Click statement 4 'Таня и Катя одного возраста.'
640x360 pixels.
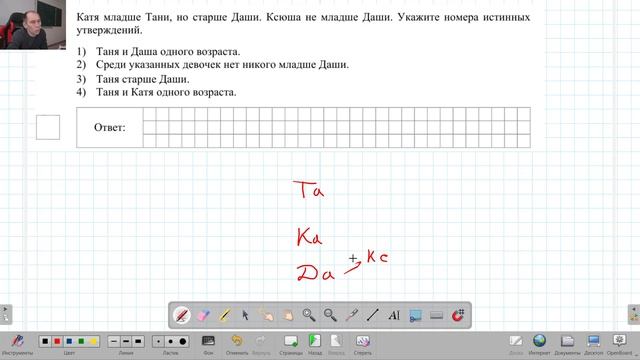point(166,92)
